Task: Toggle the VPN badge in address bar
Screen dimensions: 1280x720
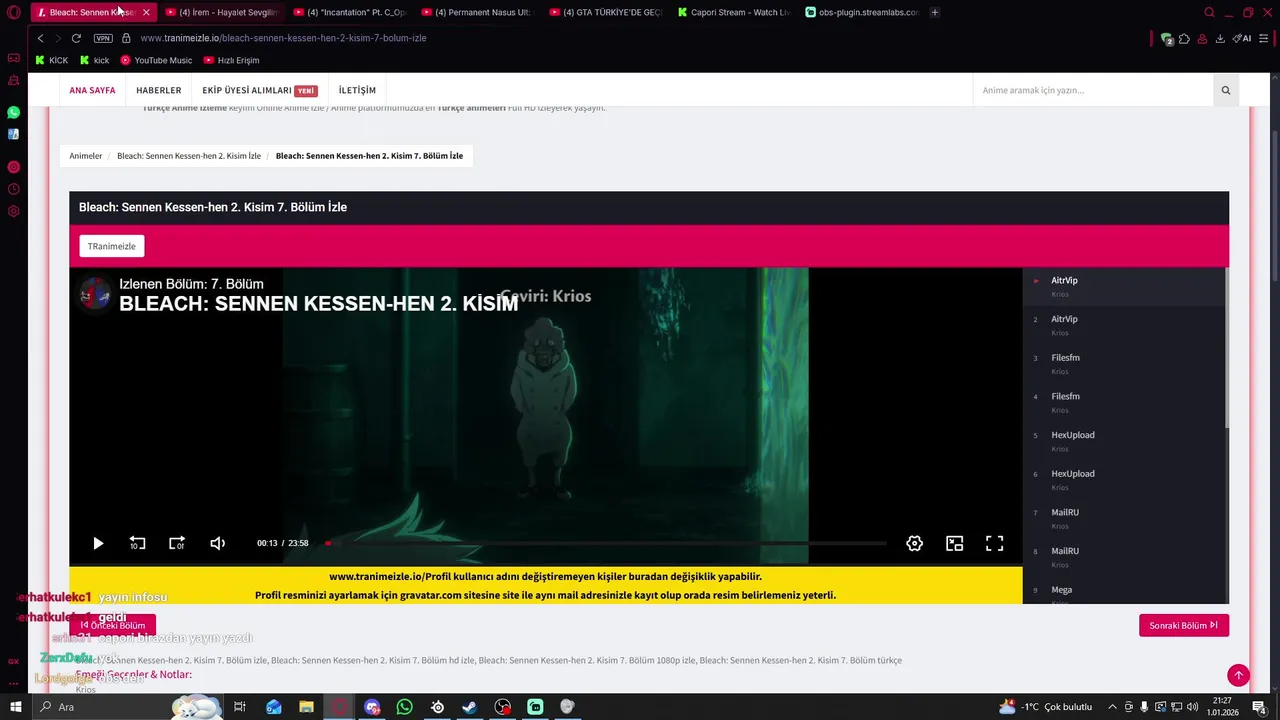Action: pyautogui.click(x=103, y=38)
